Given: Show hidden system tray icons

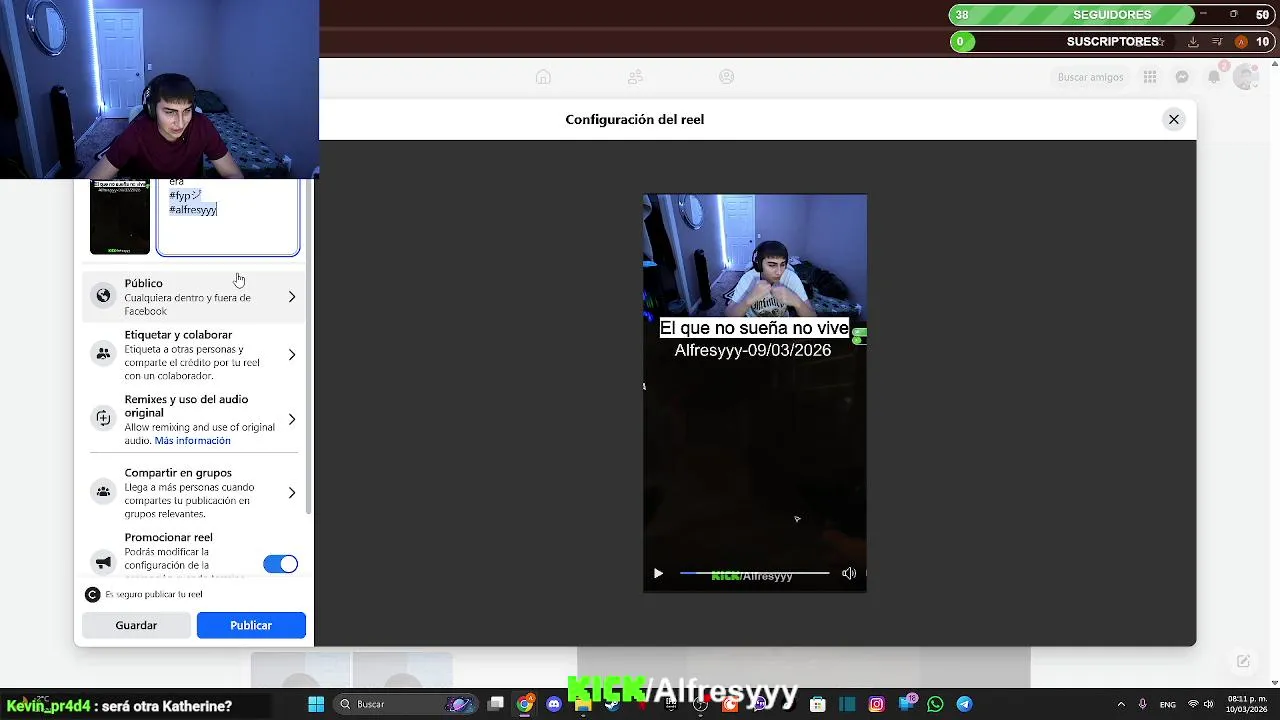Looking at the screenshot, I should tap(1121, 704).
